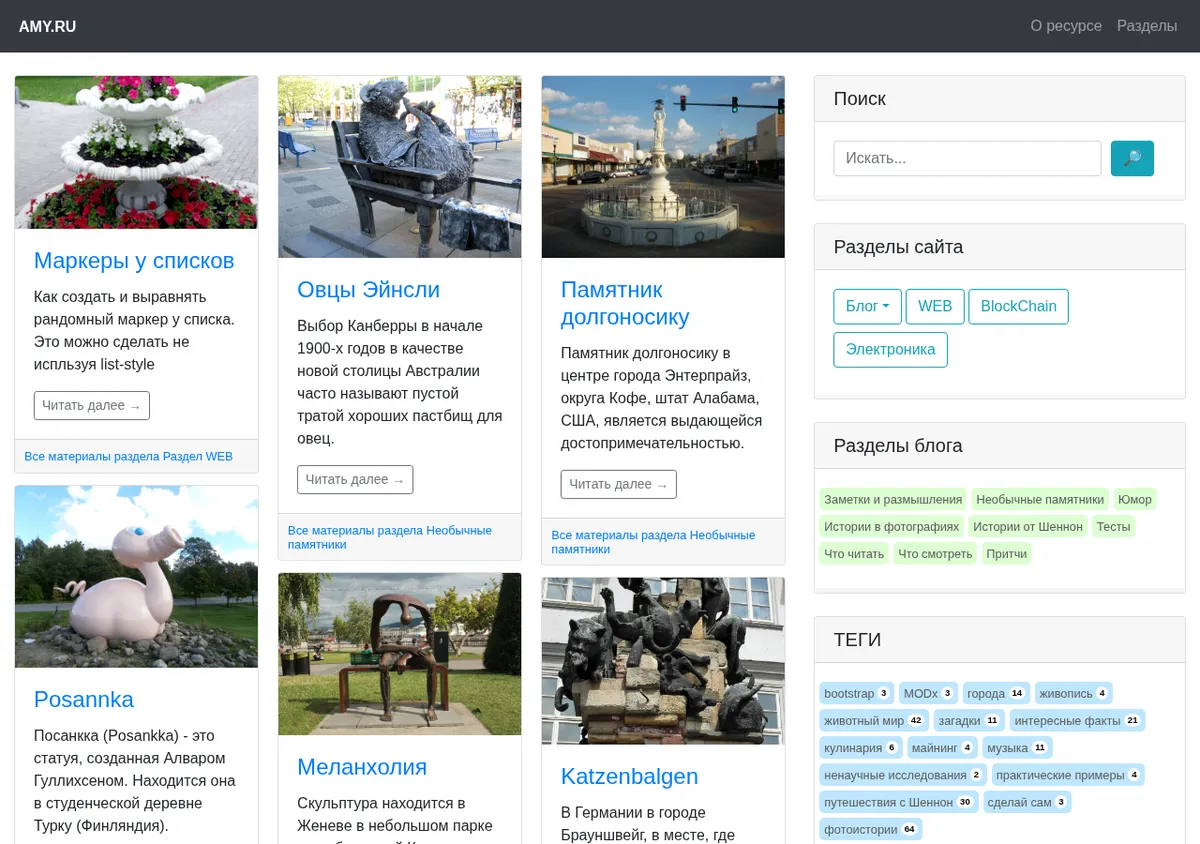
Task: Select the BlockChain section button
Action: click(1018, 306)
